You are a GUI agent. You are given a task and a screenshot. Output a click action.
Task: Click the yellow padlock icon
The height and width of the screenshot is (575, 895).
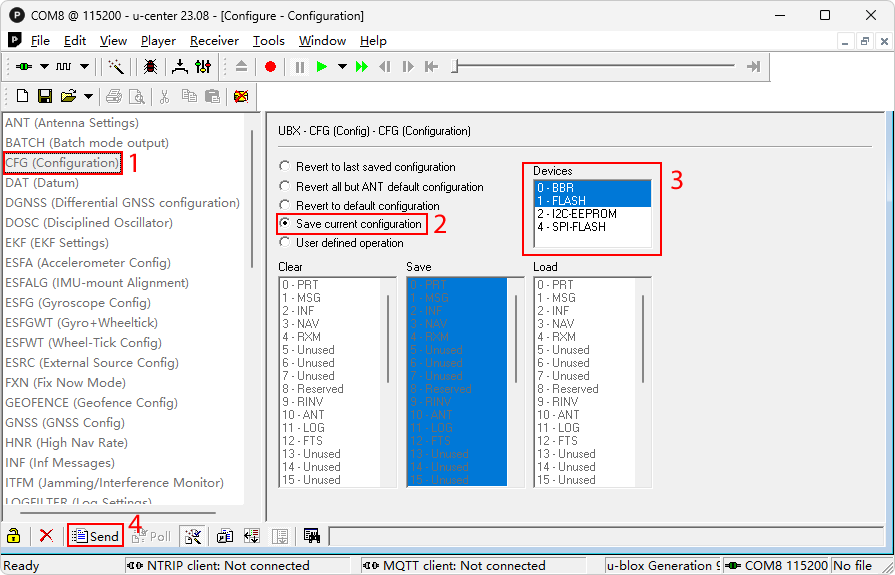(14, 536)
